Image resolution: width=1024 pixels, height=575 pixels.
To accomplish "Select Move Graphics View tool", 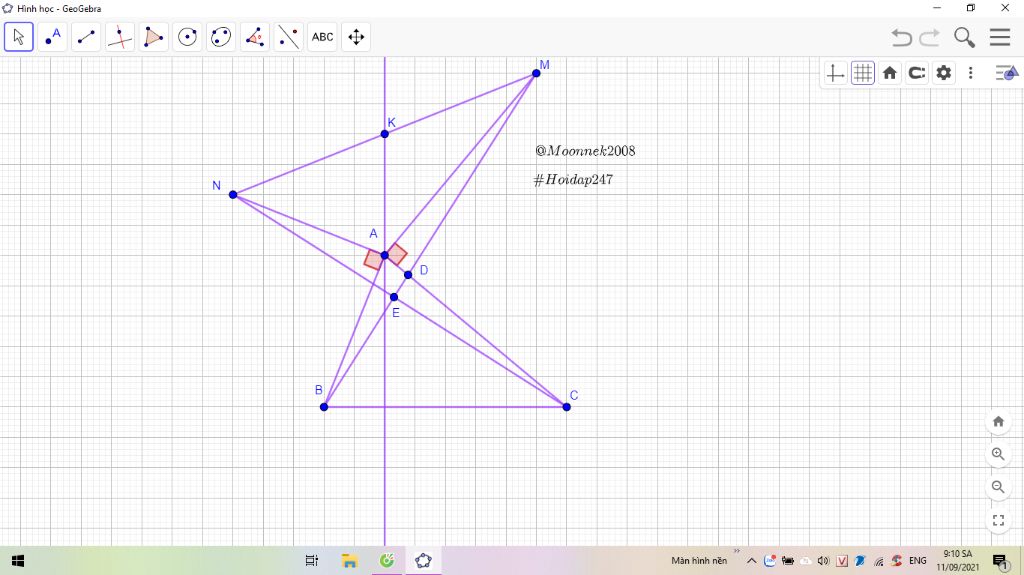I will click(x=356, y=37).
